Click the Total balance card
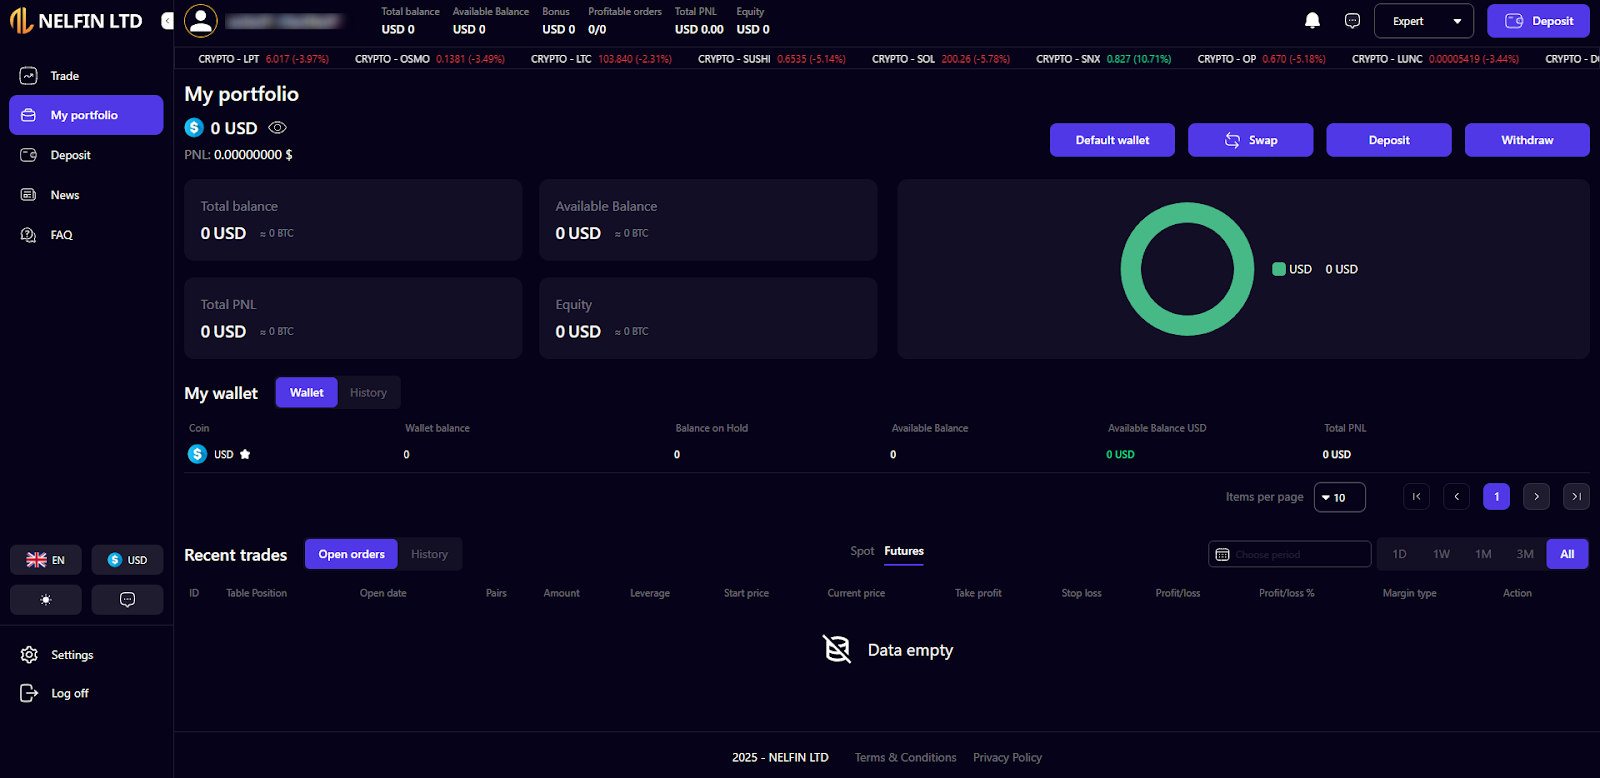Screen dimensions: 1600x778 tap(353, 220)
